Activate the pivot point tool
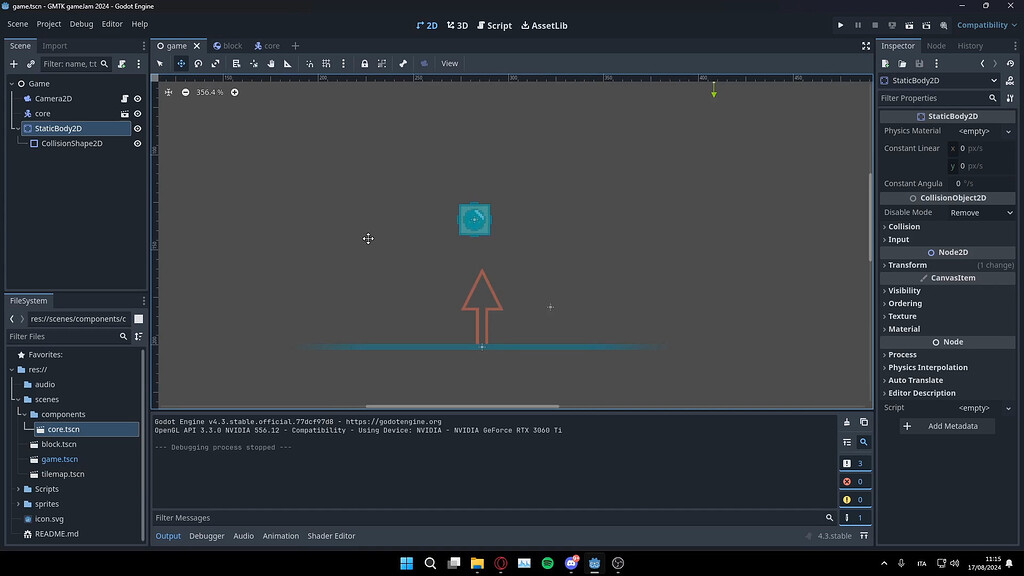 pos(253,63)
